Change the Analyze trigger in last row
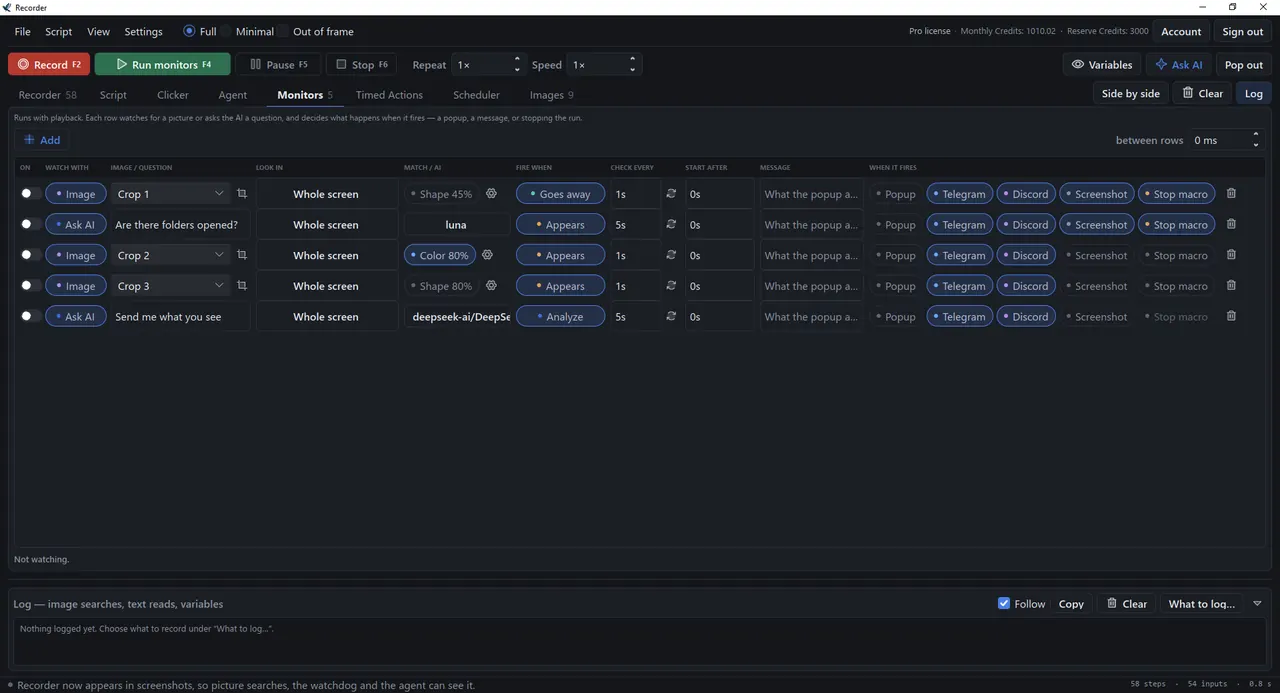This screenshot has height=693, width=1280. pos(560,317)
